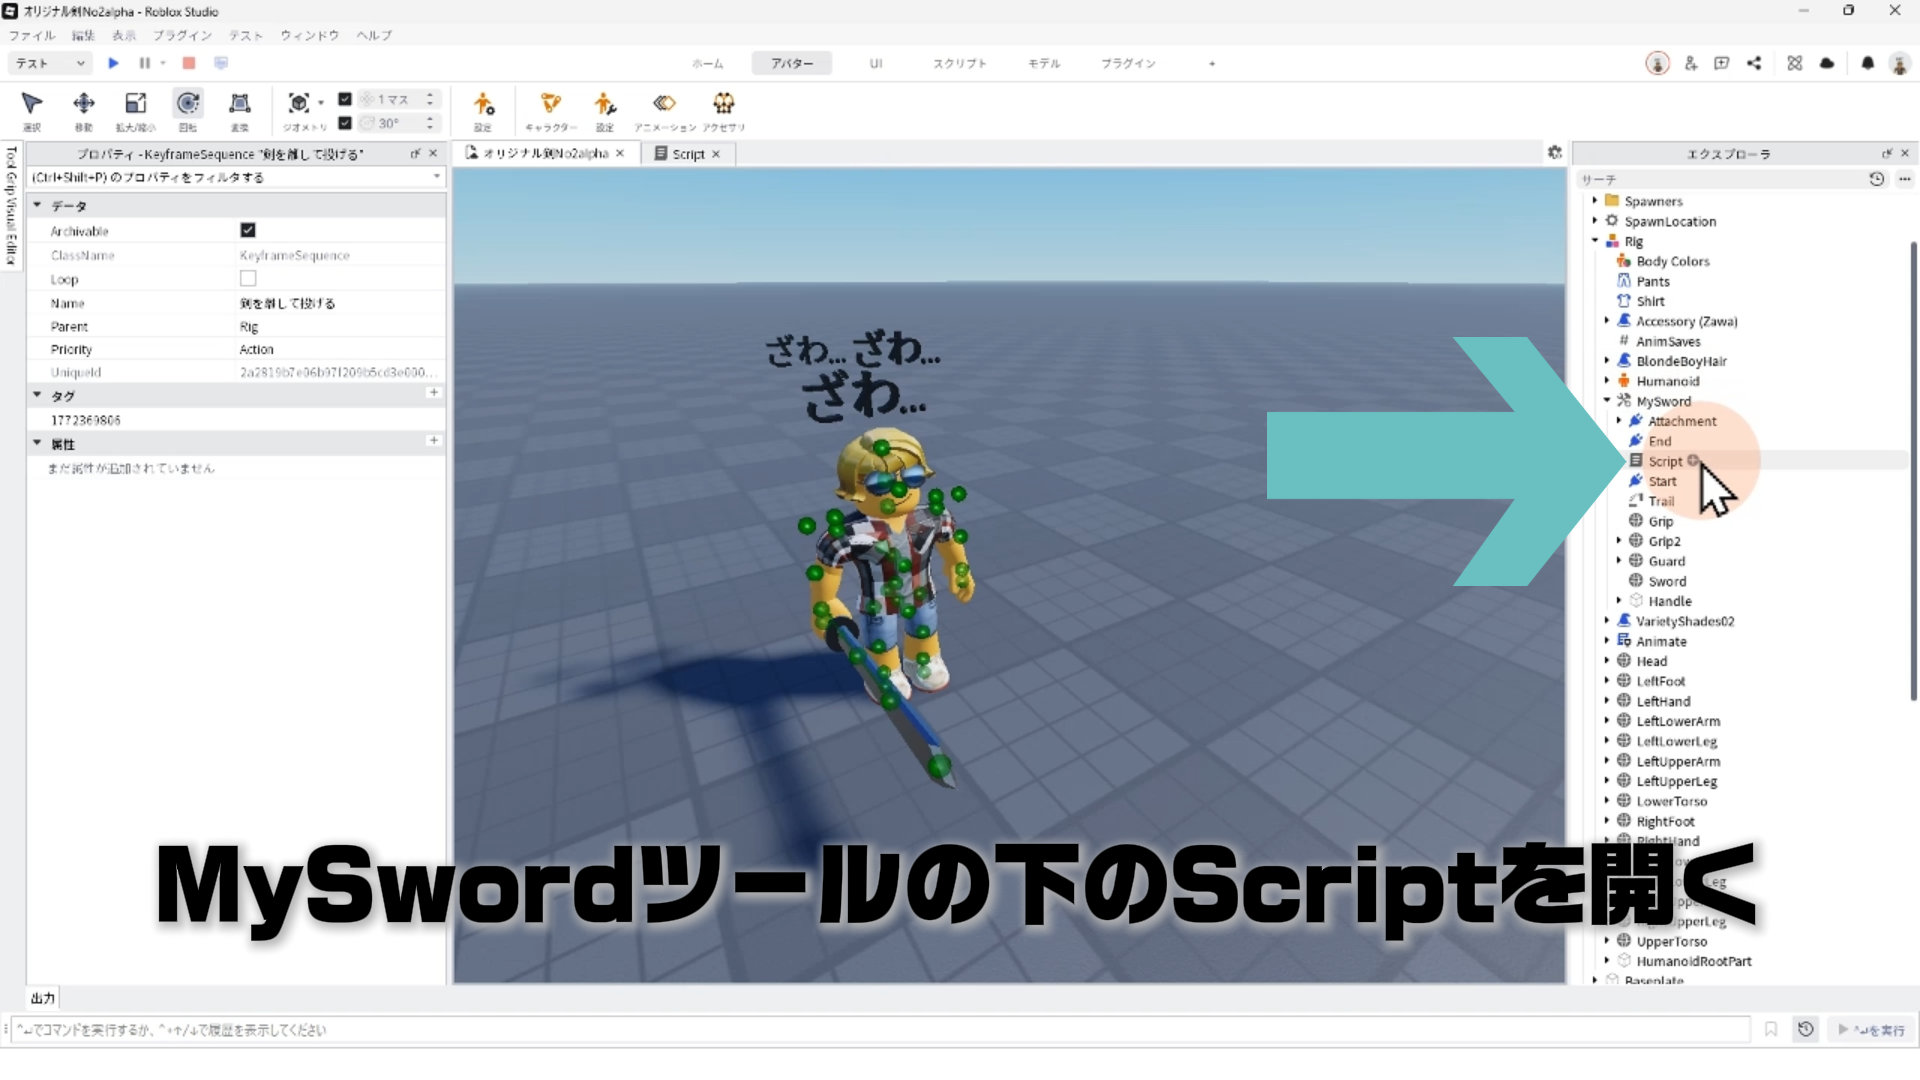Toggle the 30° rotation snap checkbox
This screenshot has height=1080, width=1920.
(x=345, y=123)
